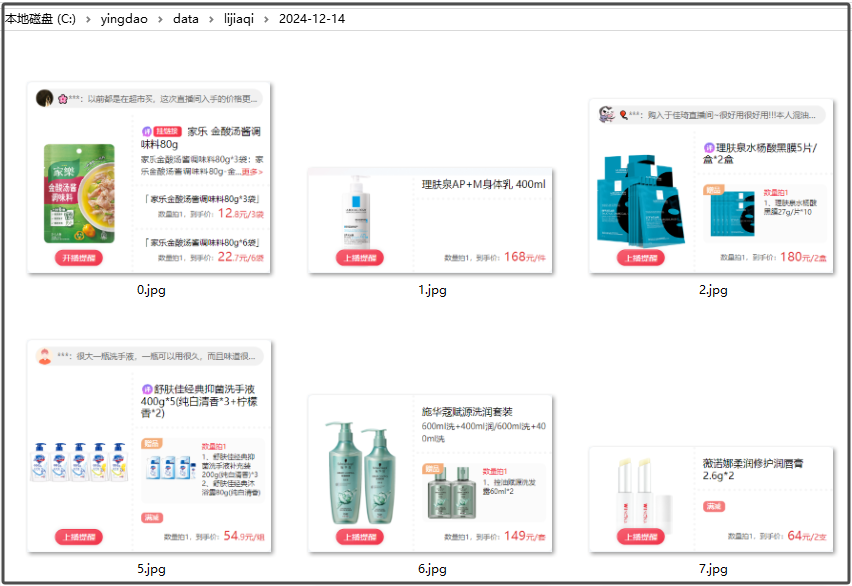Click the lip balm tubes image
This screenshot has width=852, height=586.
[x=645, y=496]
